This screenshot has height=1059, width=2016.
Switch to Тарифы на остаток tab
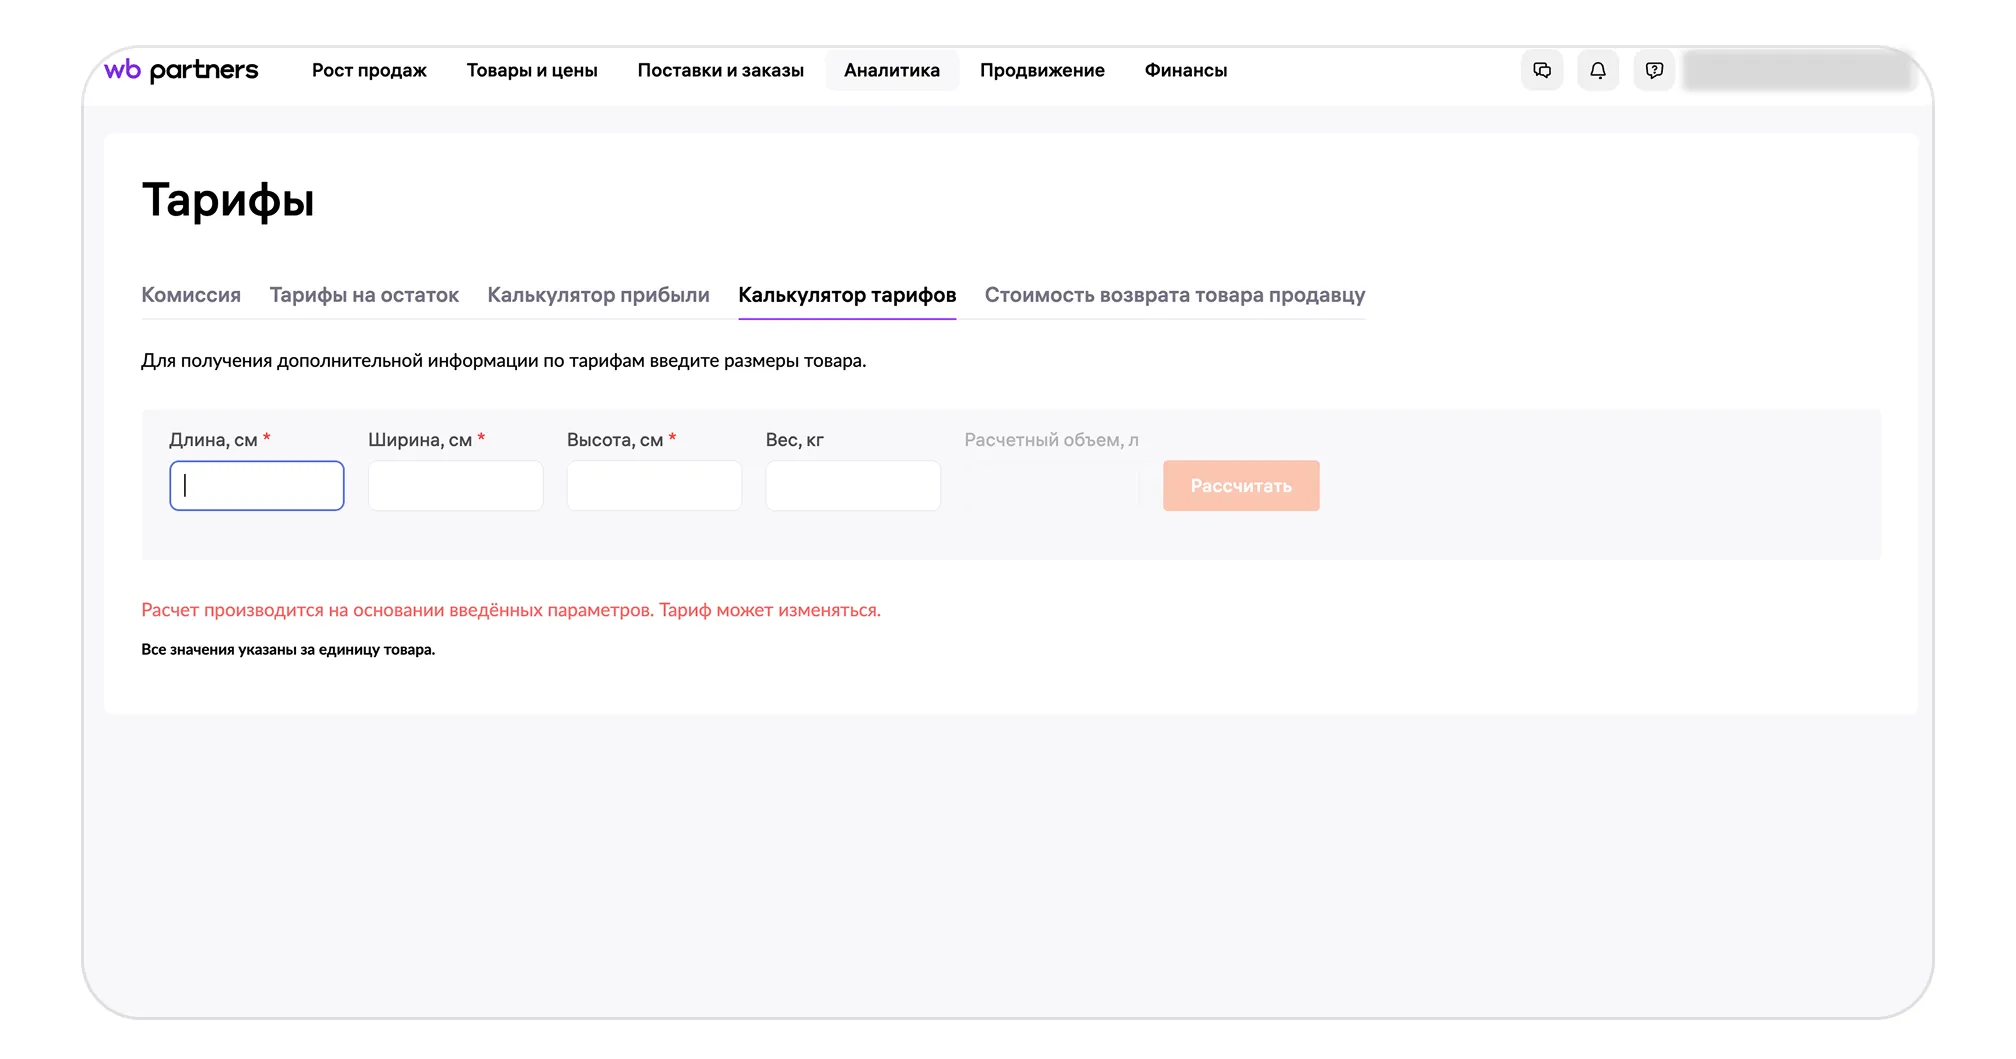tap(364, 295)
